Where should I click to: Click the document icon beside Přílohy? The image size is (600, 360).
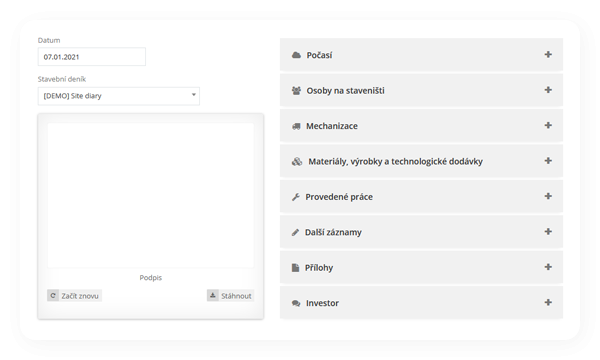295,268
